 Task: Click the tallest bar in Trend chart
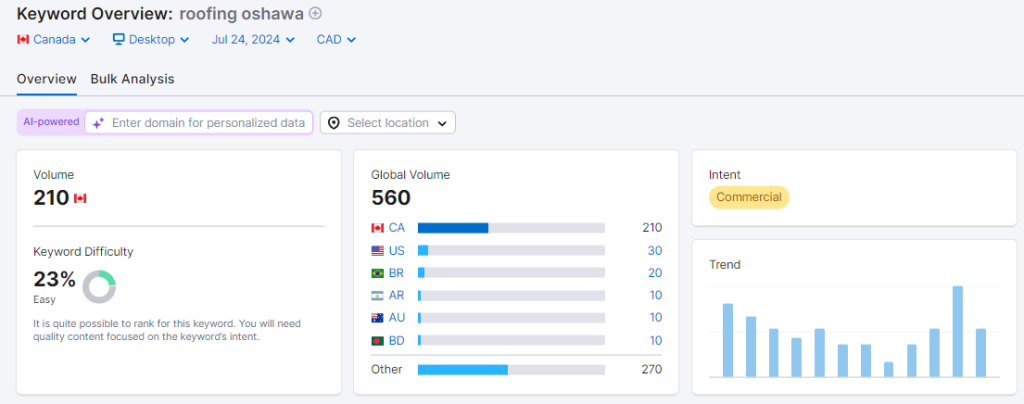click(957, 331)
